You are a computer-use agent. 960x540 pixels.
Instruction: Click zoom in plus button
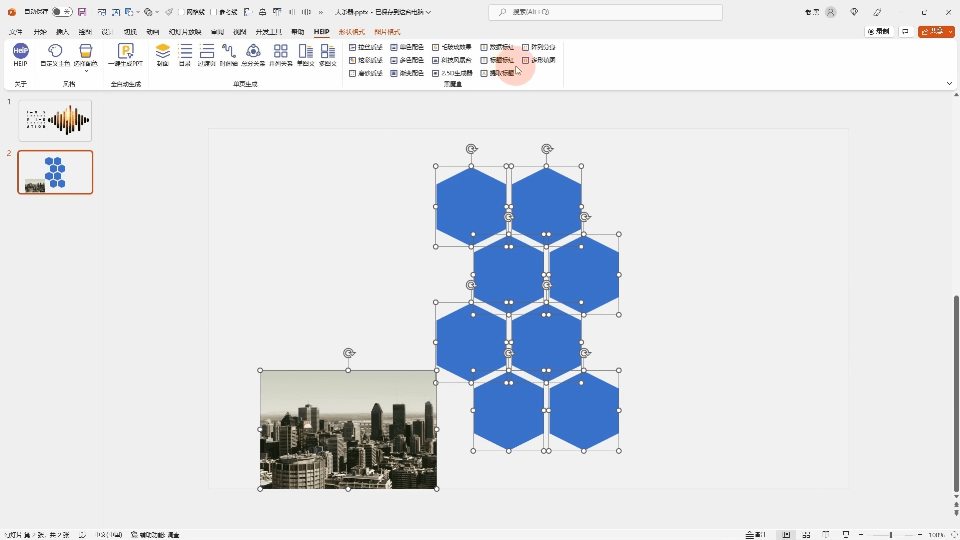coord(920,534)
